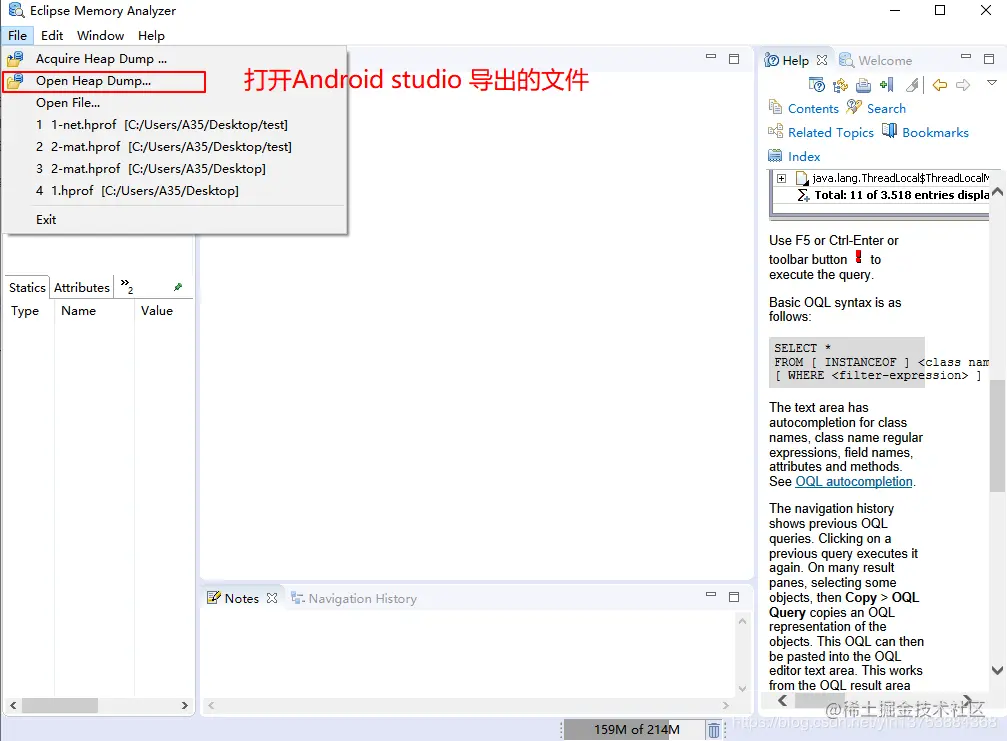Switch to Navigation History tab
This screenshot has width=1007, height=741.
point(354,598)
